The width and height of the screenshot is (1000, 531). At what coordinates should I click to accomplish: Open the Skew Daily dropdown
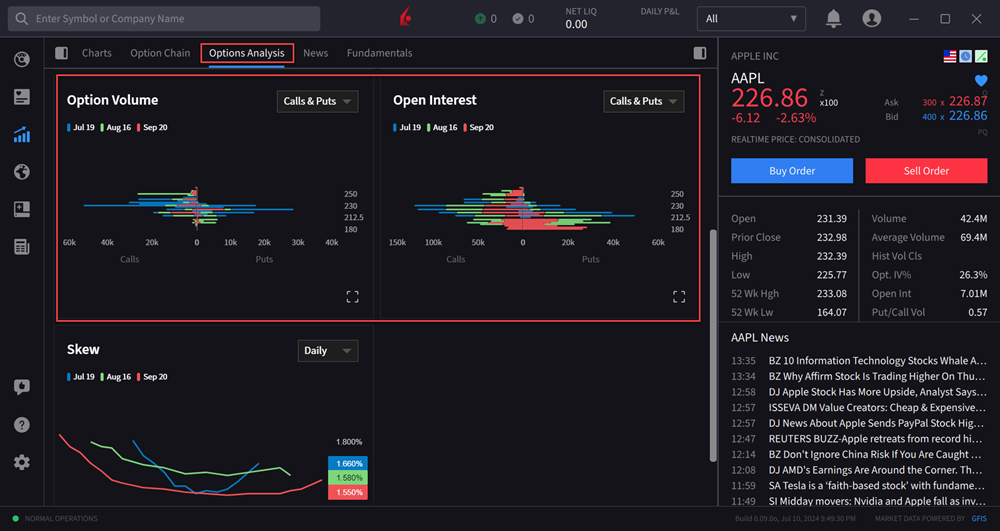click(x=328, y=351)
